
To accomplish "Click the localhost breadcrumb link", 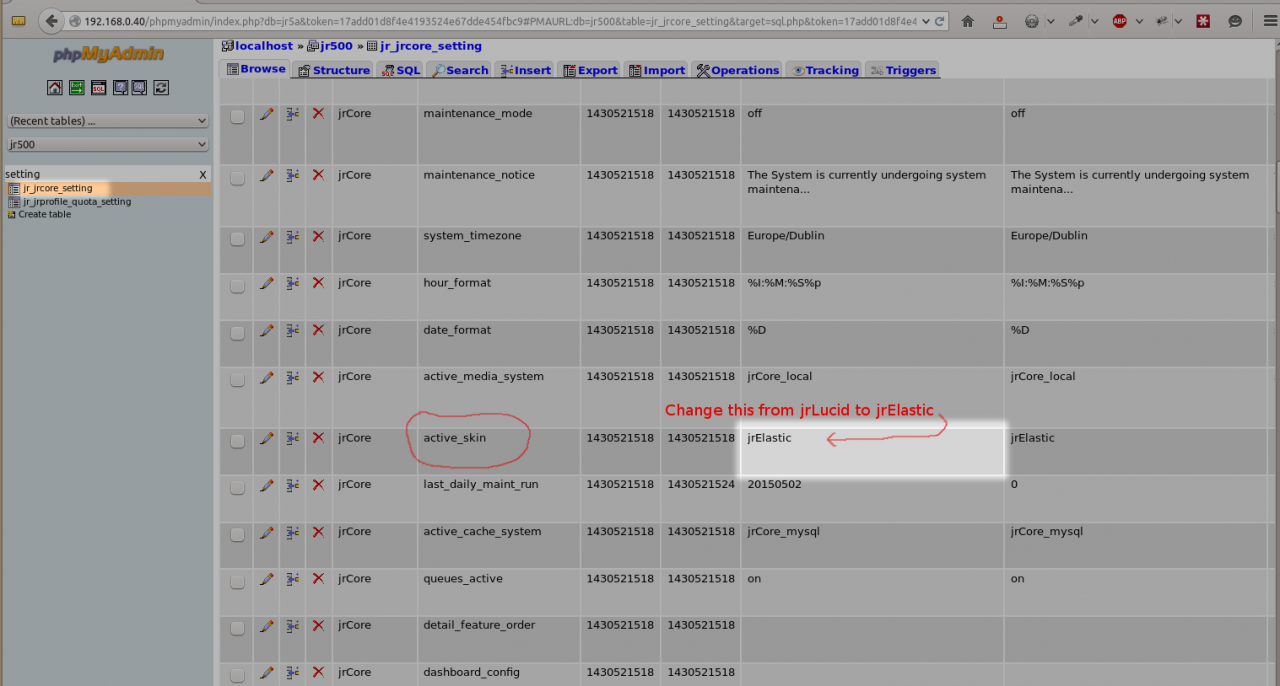I will (x=264, y=46).
